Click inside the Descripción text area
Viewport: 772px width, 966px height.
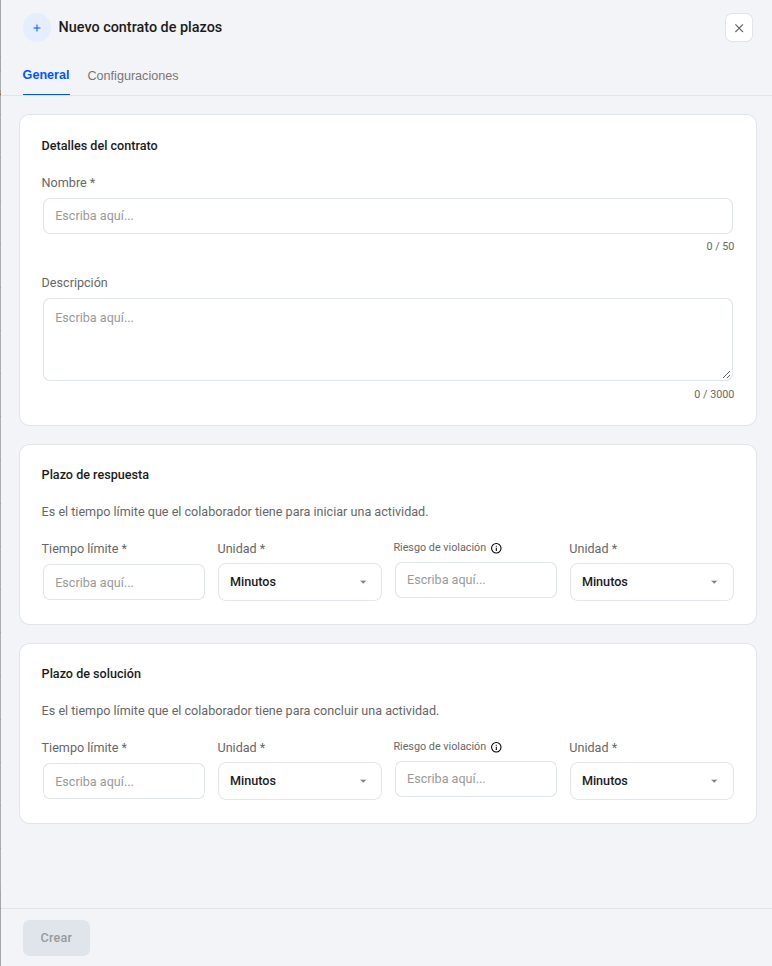point(388,339)
